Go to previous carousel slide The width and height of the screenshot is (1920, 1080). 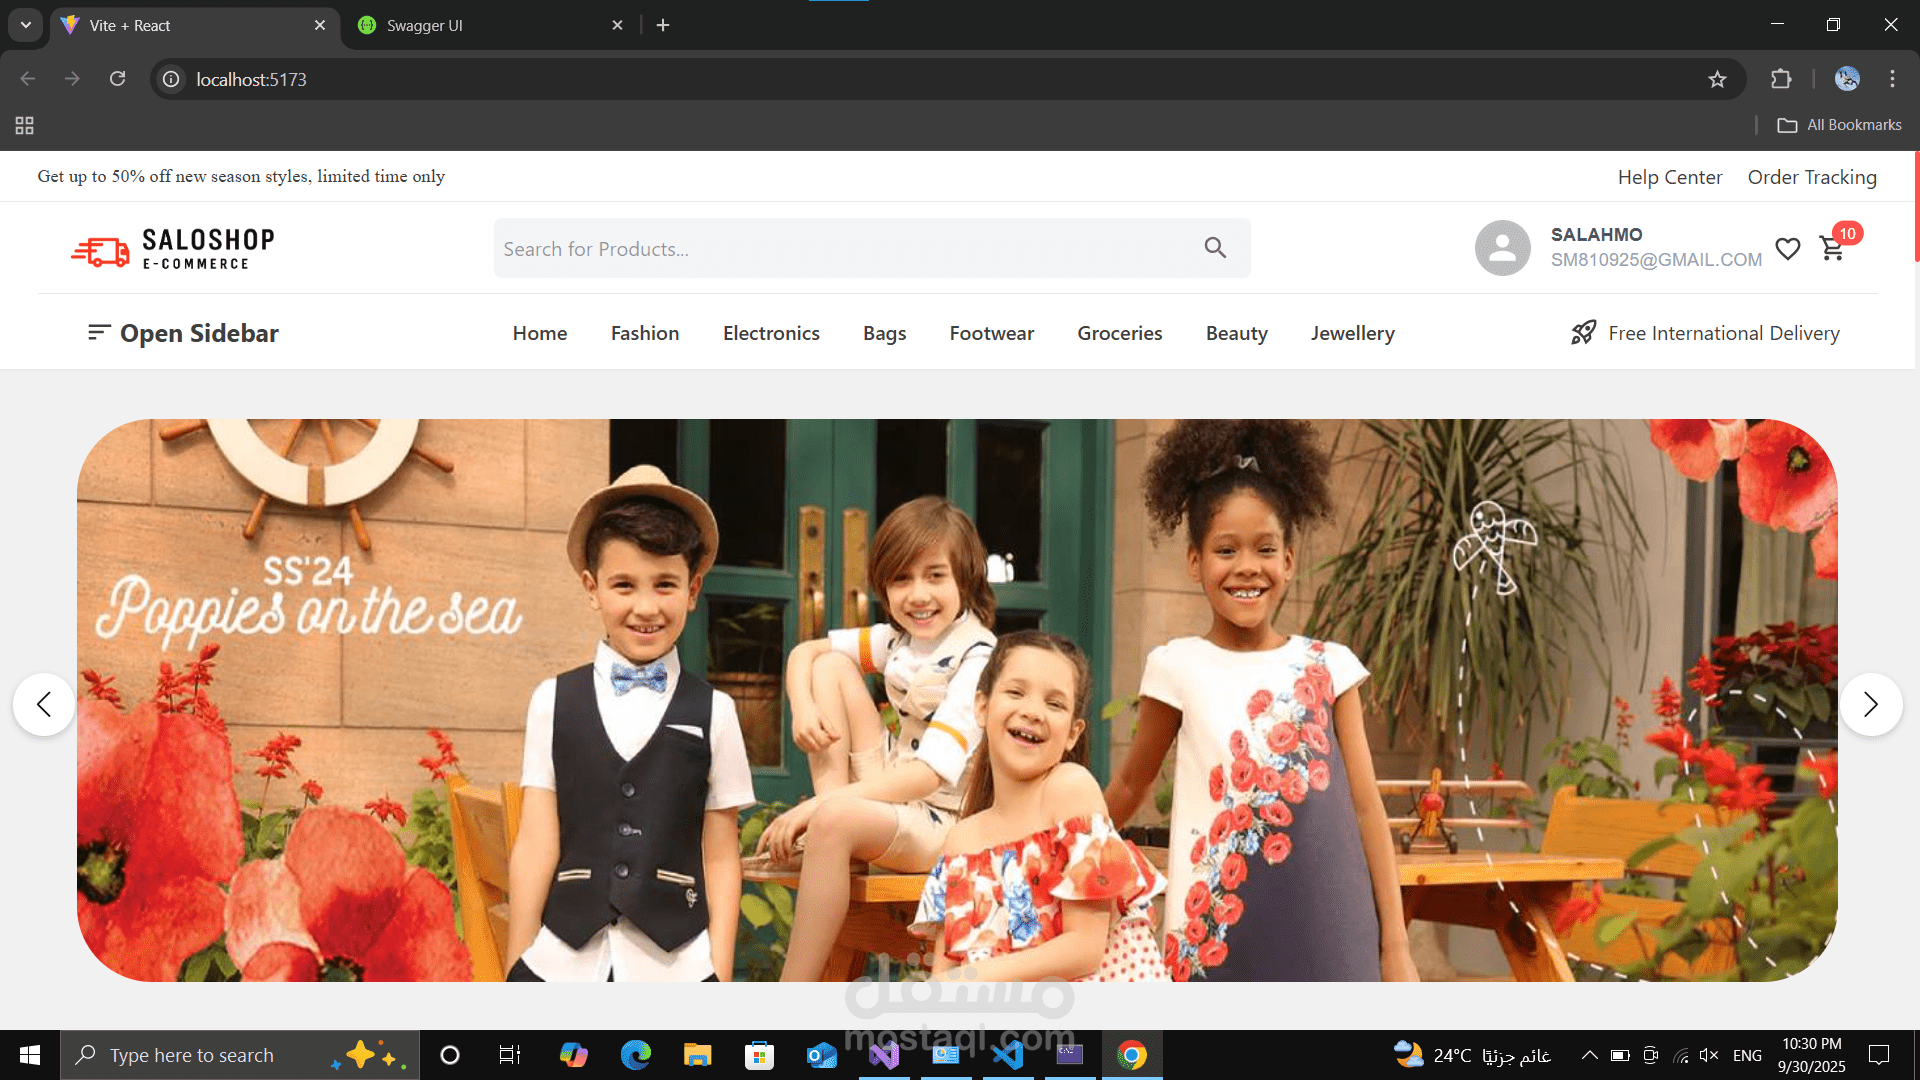tap(44, 705)
